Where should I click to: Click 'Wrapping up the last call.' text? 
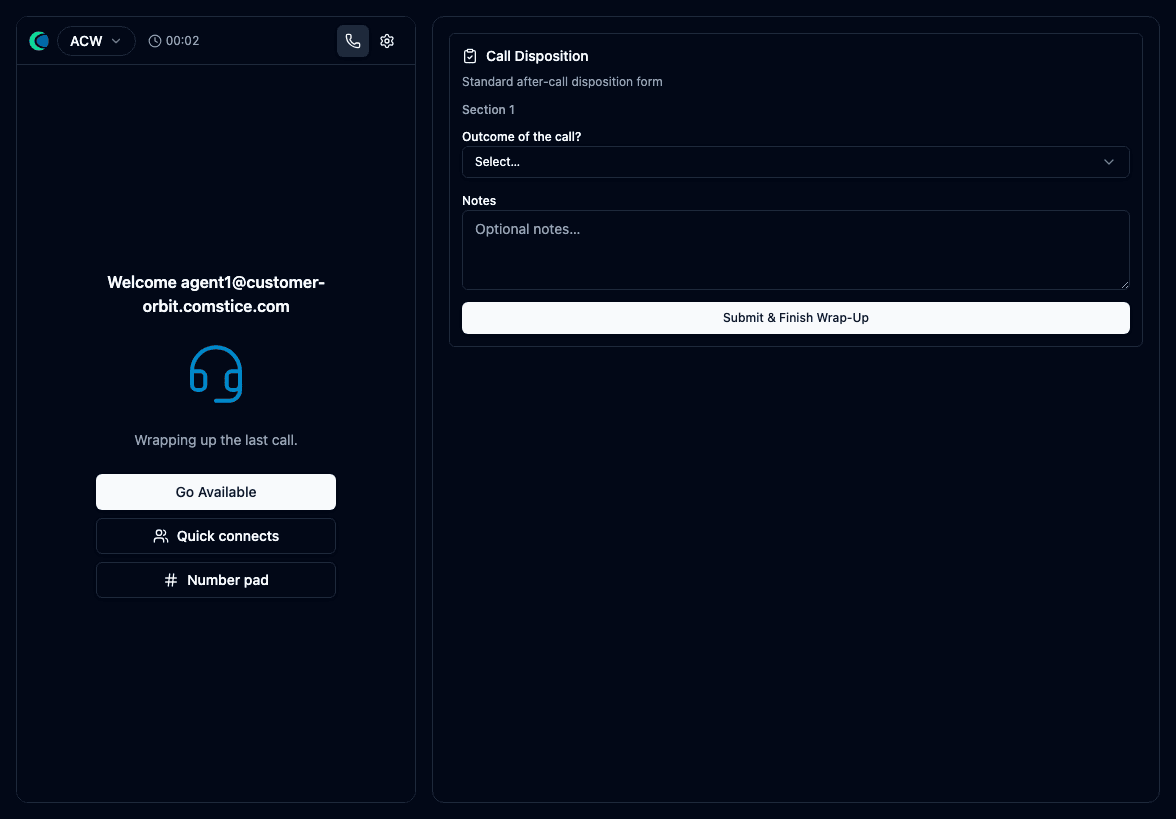(216, 440)
